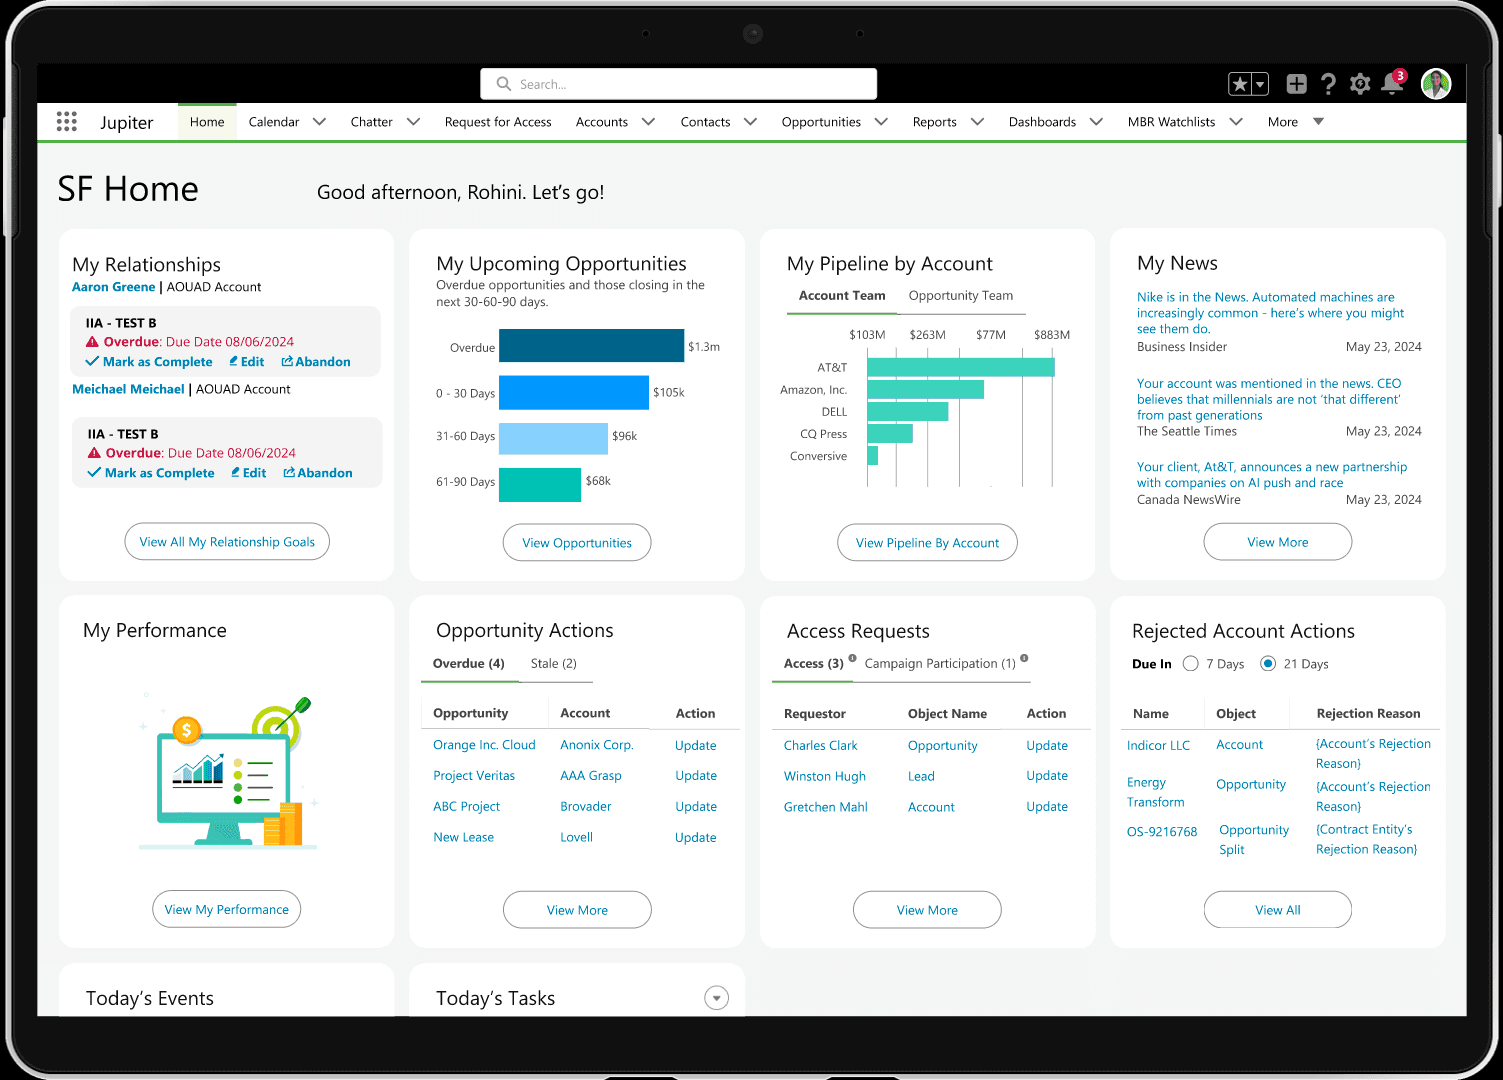Click the Favorites star icon

click(1240, 85)
